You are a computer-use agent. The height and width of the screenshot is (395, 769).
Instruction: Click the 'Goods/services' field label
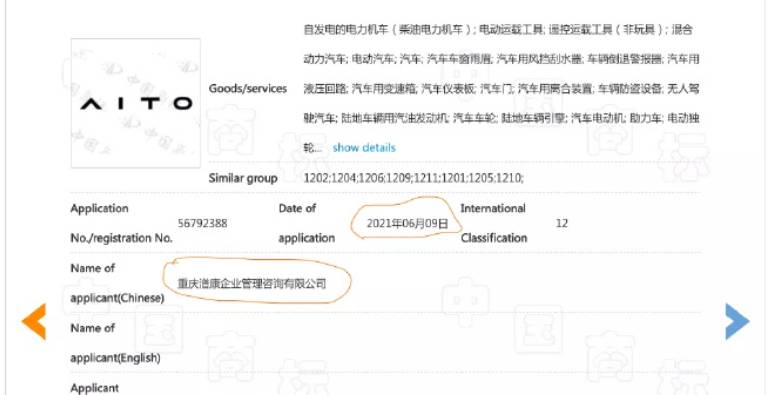(x=248, y=89)
